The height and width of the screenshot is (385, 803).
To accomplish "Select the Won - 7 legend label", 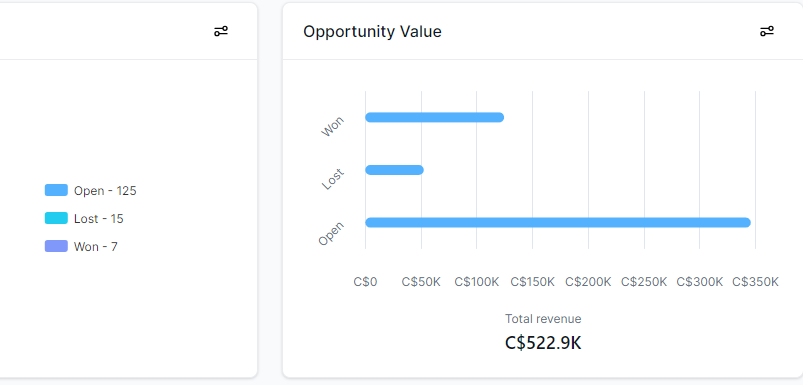I will click(x=96, y=247).
